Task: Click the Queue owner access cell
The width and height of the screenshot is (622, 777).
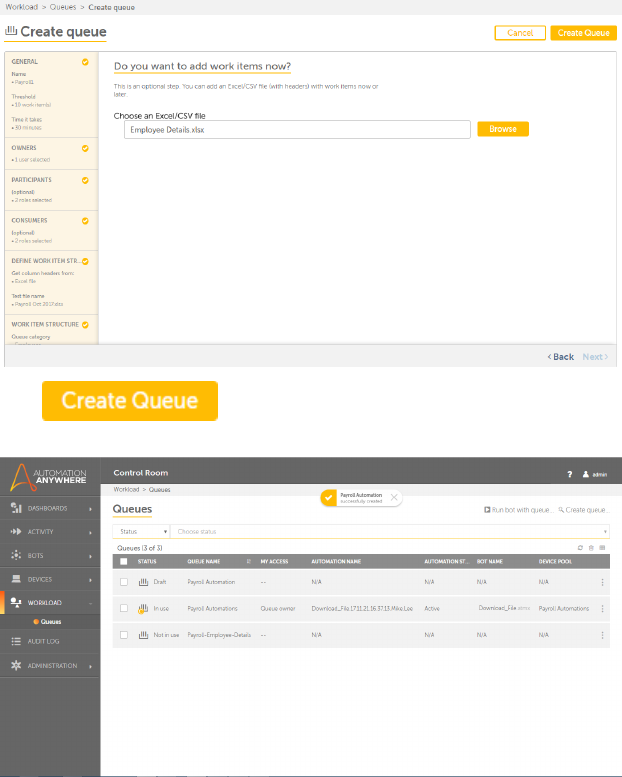Action: (x=278, y=609)
